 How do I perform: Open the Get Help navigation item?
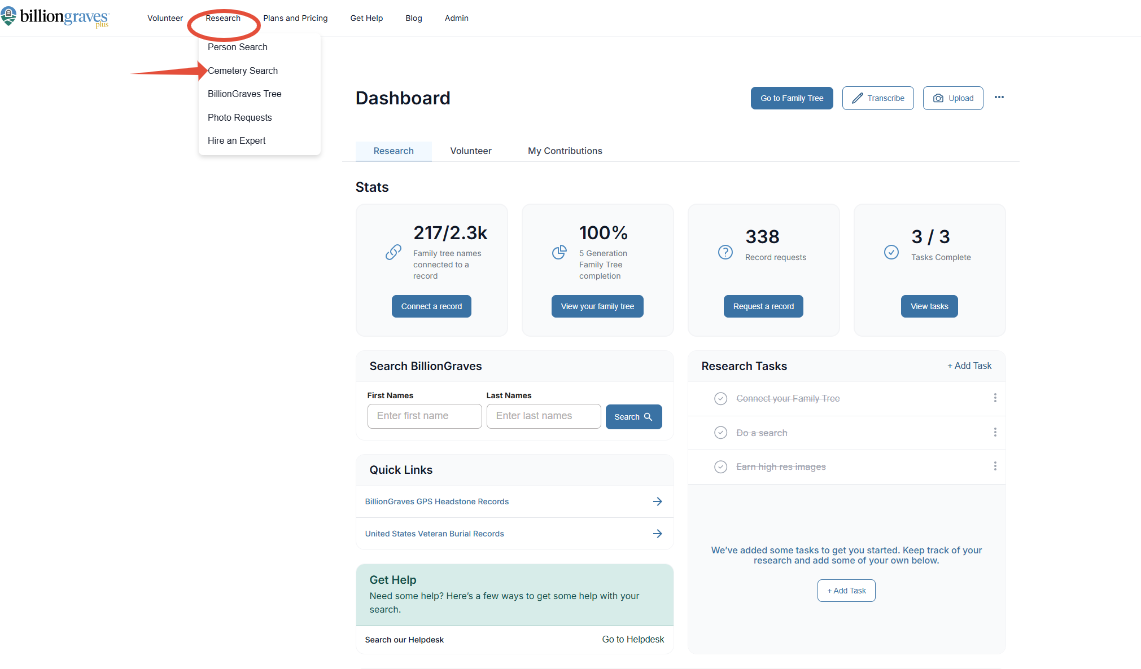pyautogui.click(x=367, y=18)
